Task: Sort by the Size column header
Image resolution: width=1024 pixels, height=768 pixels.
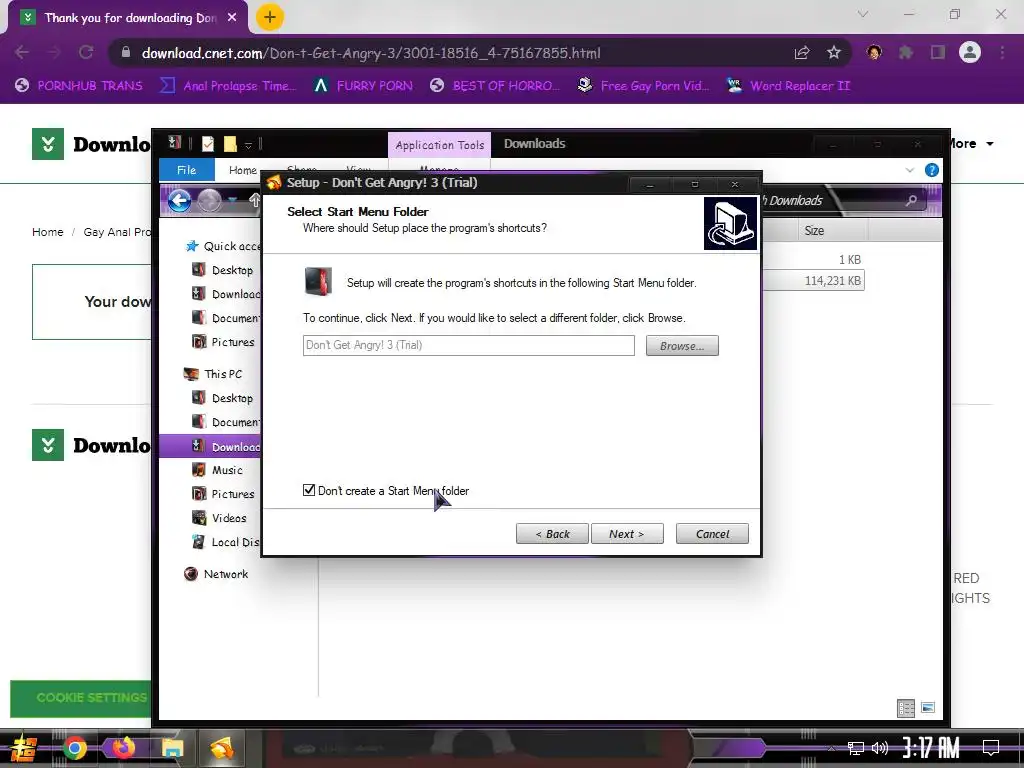Action: pyautogui.click(x=814, y=231)
